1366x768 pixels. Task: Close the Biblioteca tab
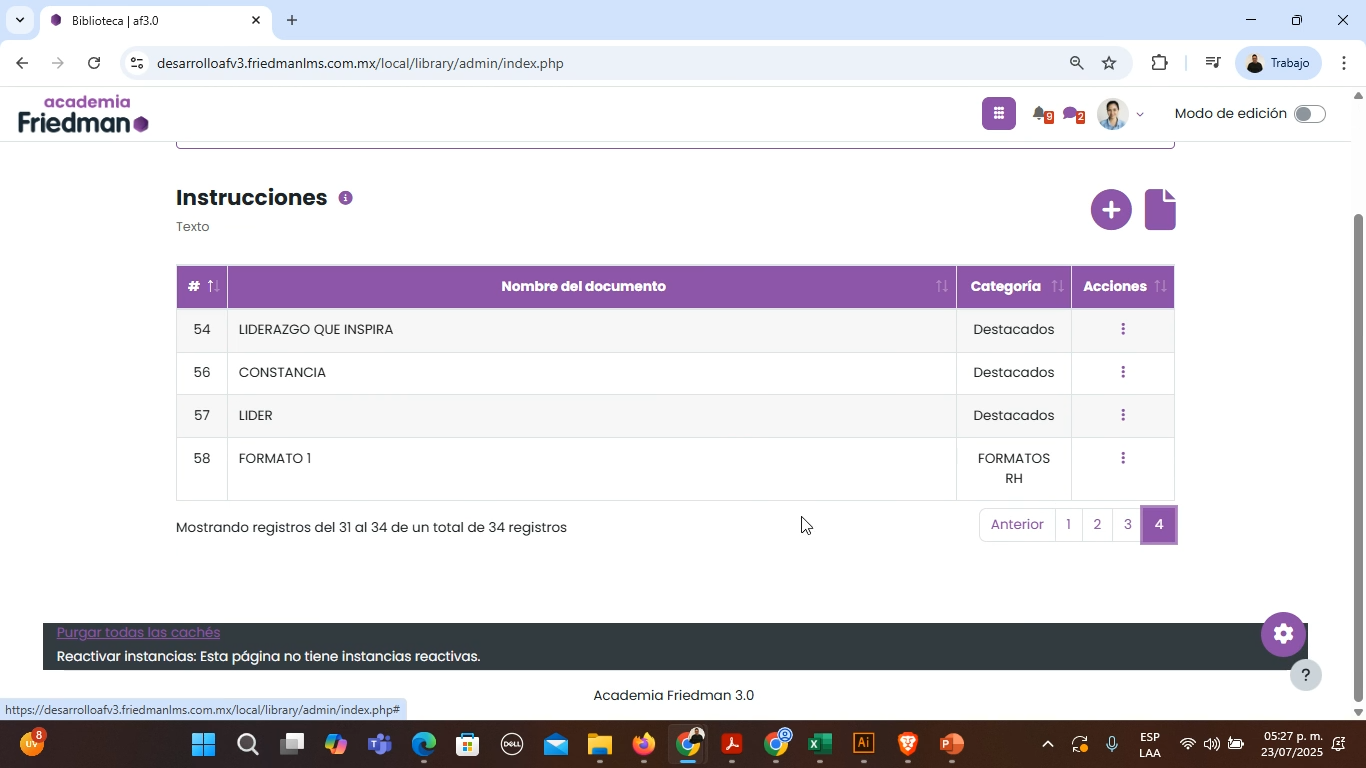point(255,20)
